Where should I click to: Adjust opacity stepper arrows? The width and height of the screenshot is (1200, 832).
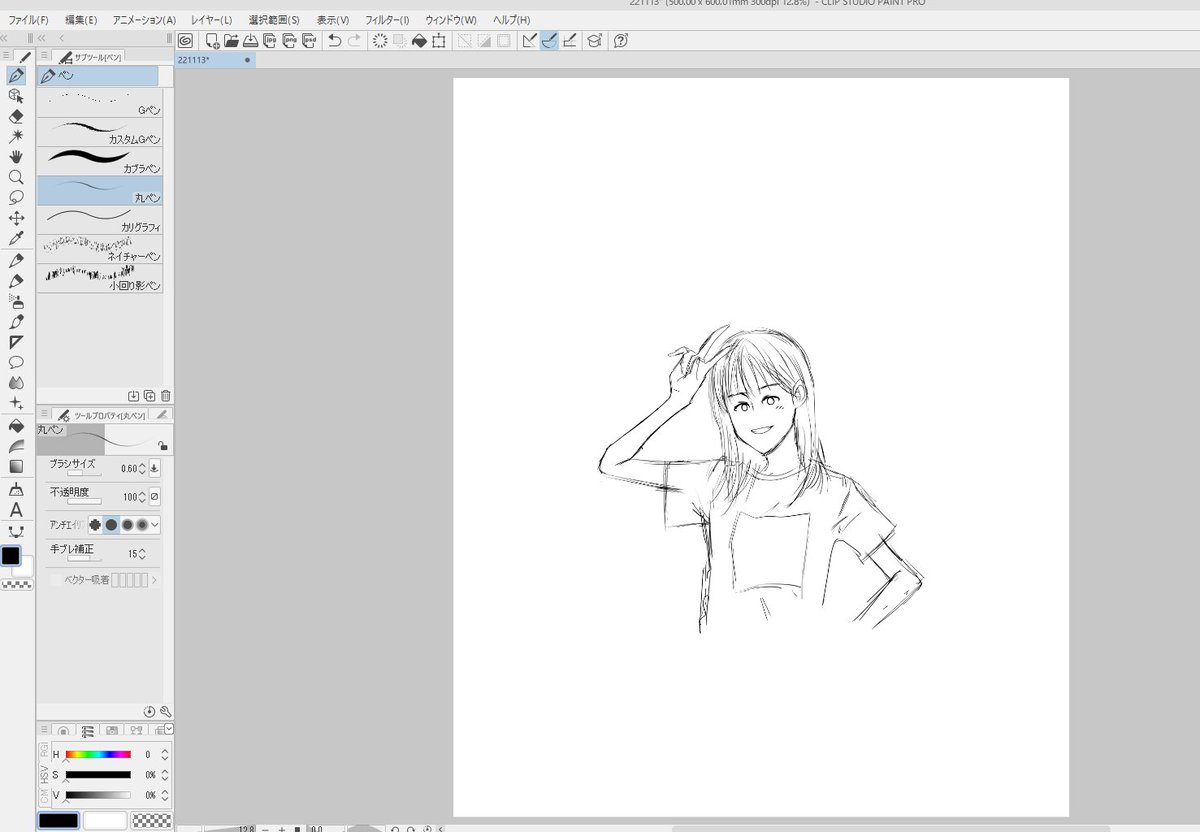tap(141, 496)
